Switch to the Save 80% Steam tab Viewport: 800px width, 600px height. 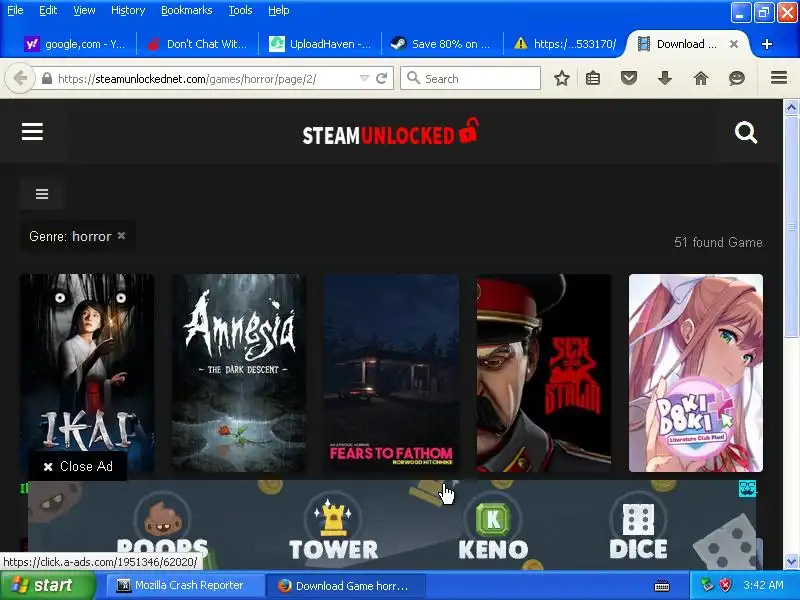pos(442,44)
